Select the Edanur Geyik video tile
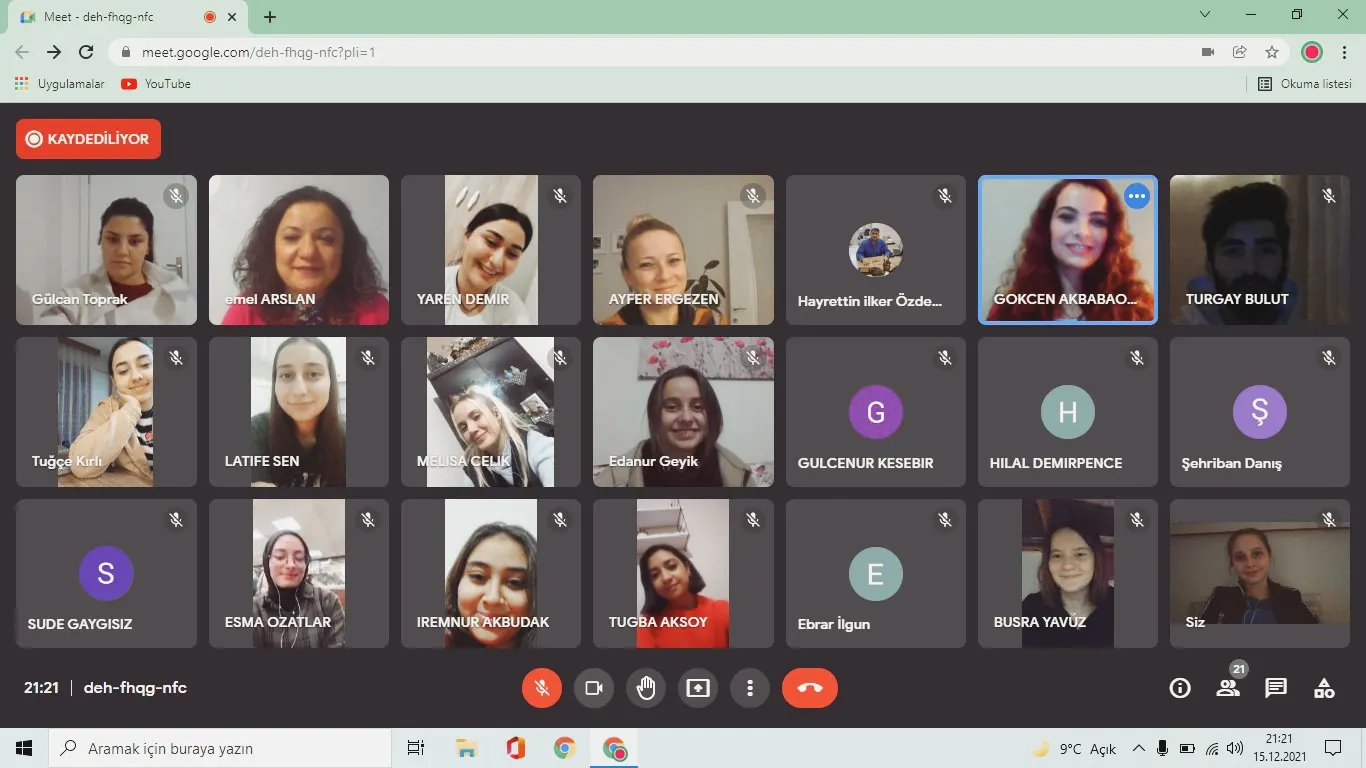The image size is (1366, 768). [683, 412]
